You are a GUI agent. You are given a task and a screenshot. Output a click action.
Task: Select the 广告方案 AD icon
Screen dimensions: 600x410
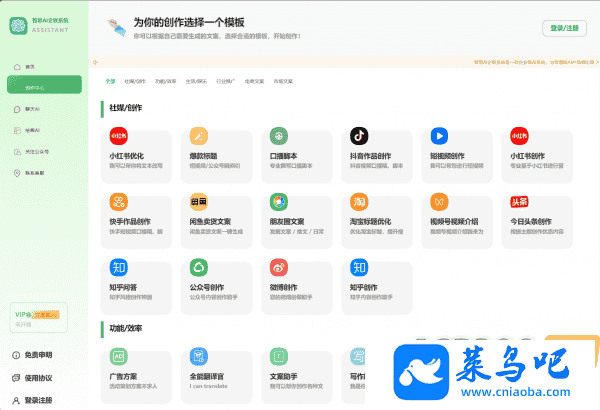tap(119, 356)
